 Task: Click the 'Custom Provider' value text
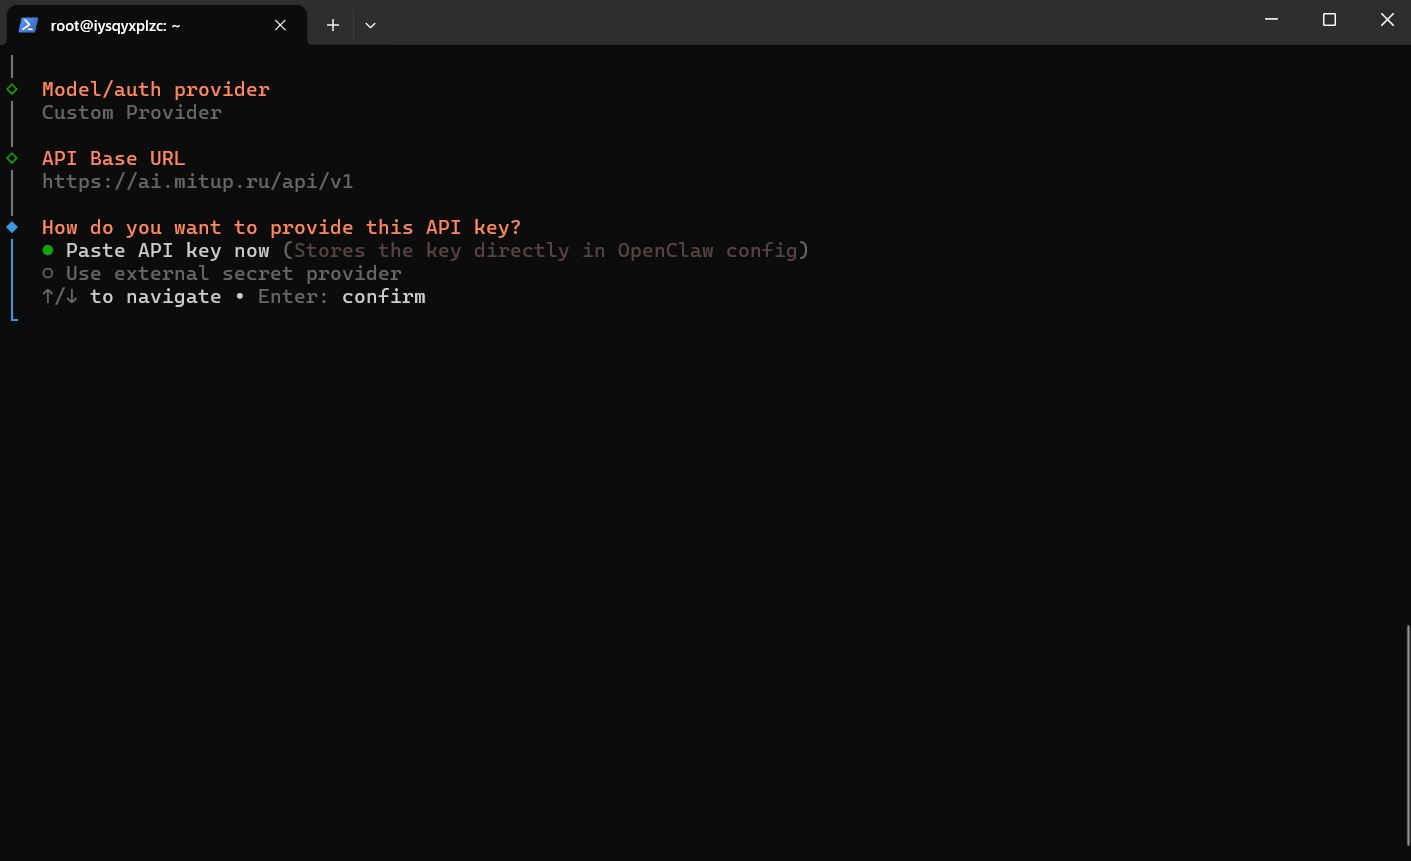click(x=132, y=112)
